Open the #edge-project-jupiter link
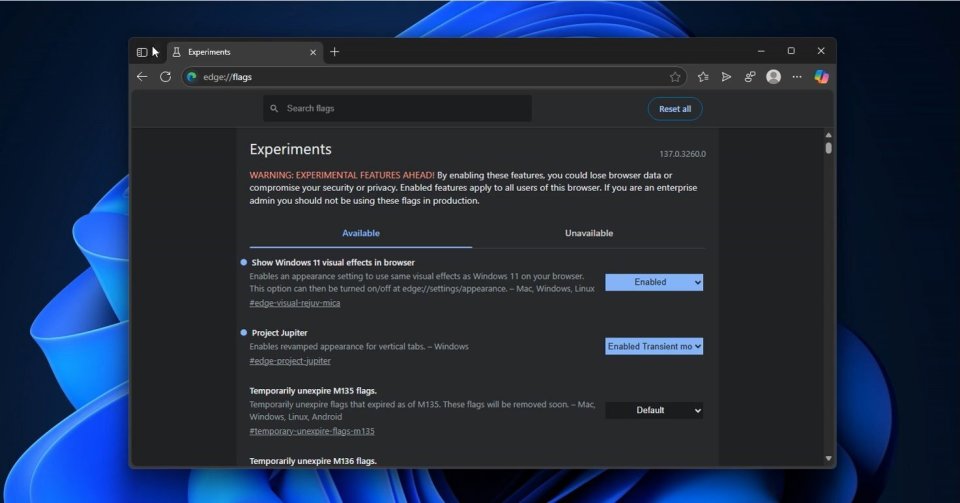The height and width of the screenshot is (503, 960). tap(290, 361)
